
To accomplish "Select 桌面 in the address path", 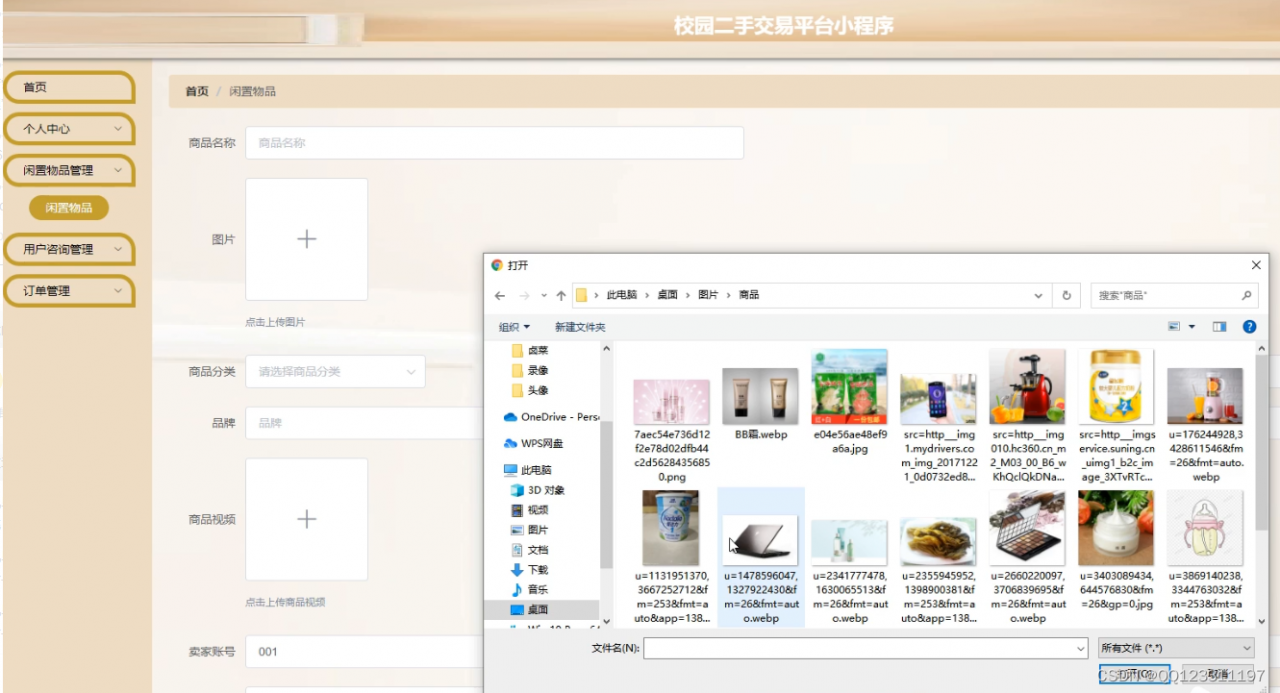I will coord(668,295).
